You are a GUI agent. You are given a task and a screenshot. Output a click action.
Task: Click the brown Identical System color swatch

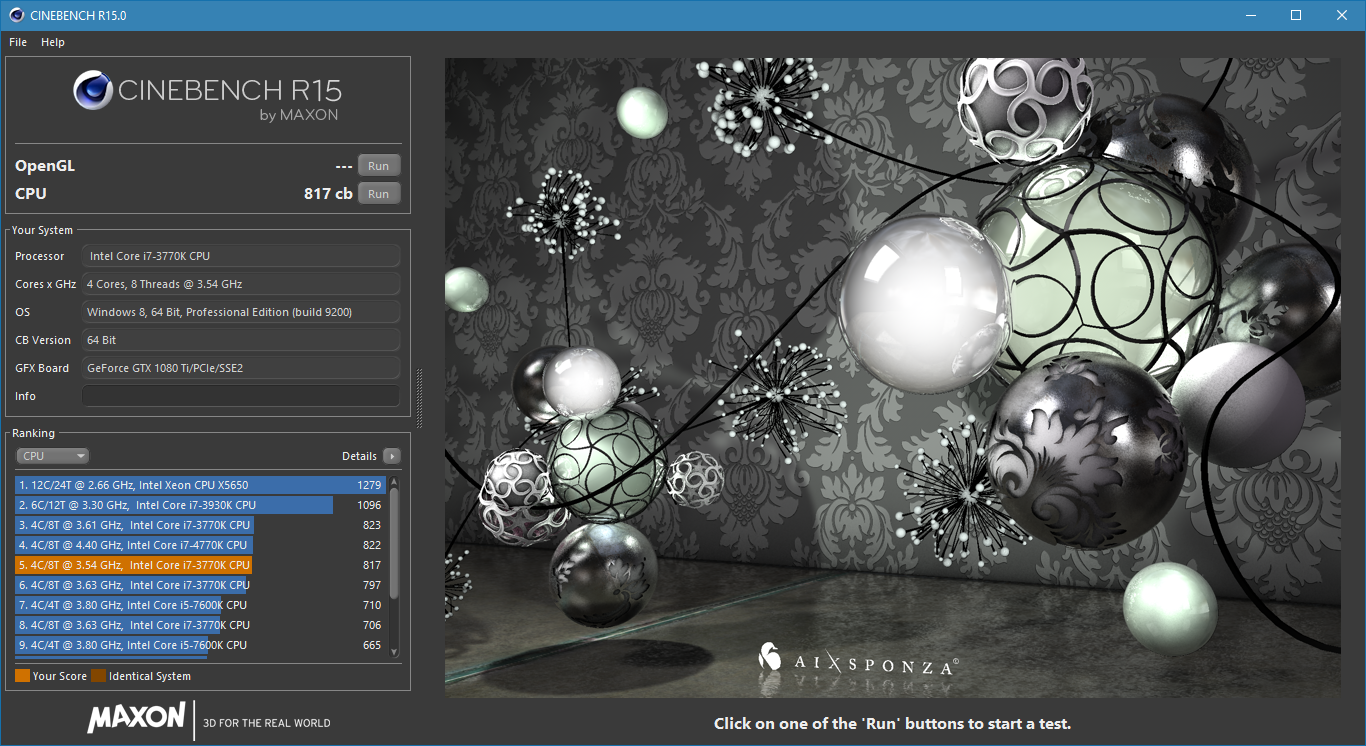[99, 676]
